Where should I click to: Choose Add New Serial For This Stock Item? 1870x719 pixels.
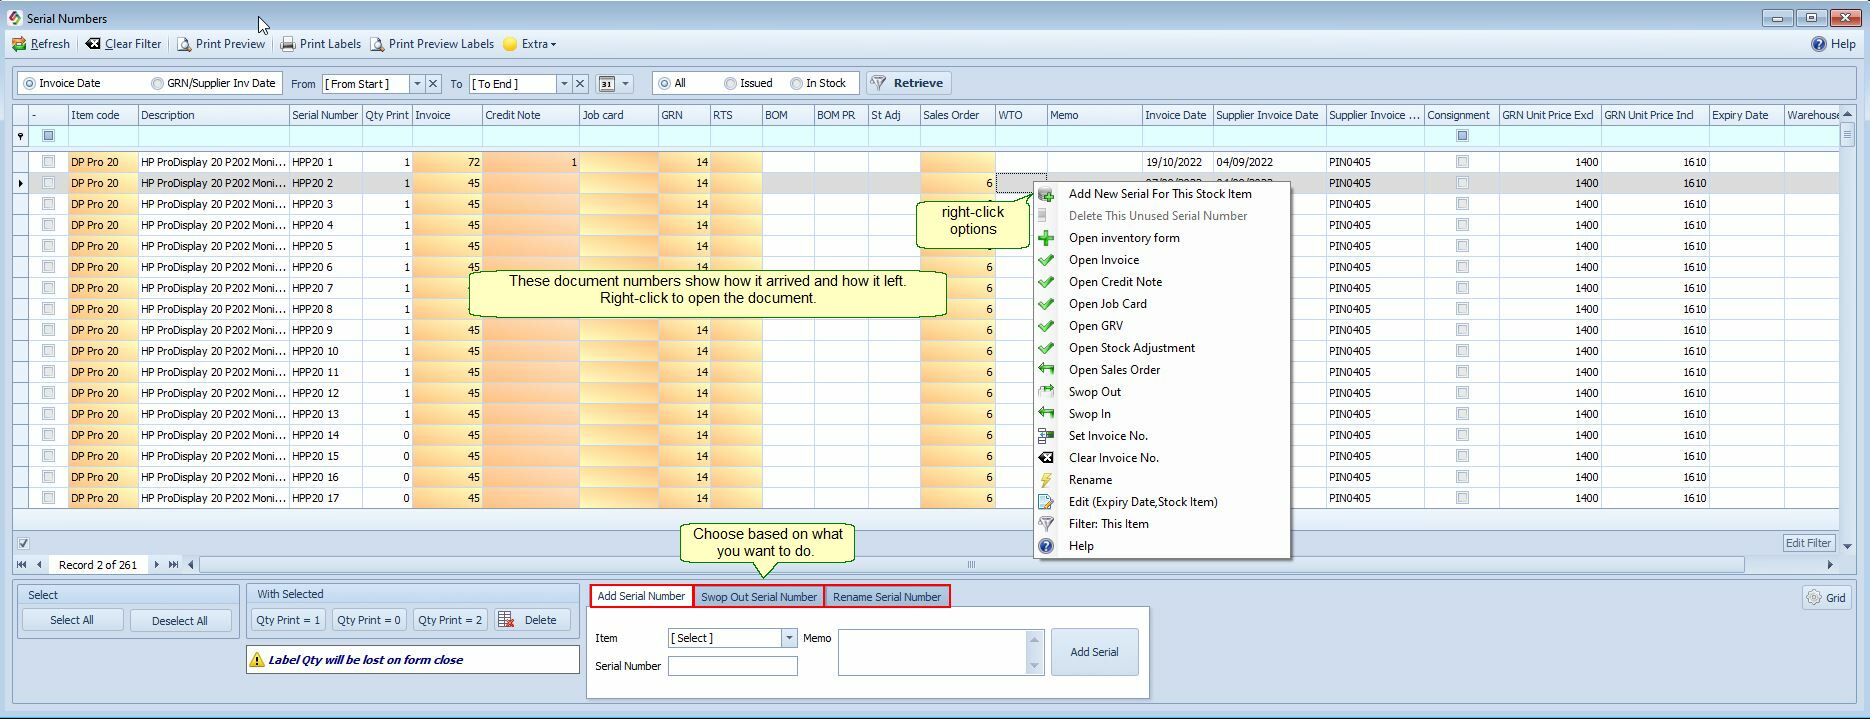pos(1160,194)
